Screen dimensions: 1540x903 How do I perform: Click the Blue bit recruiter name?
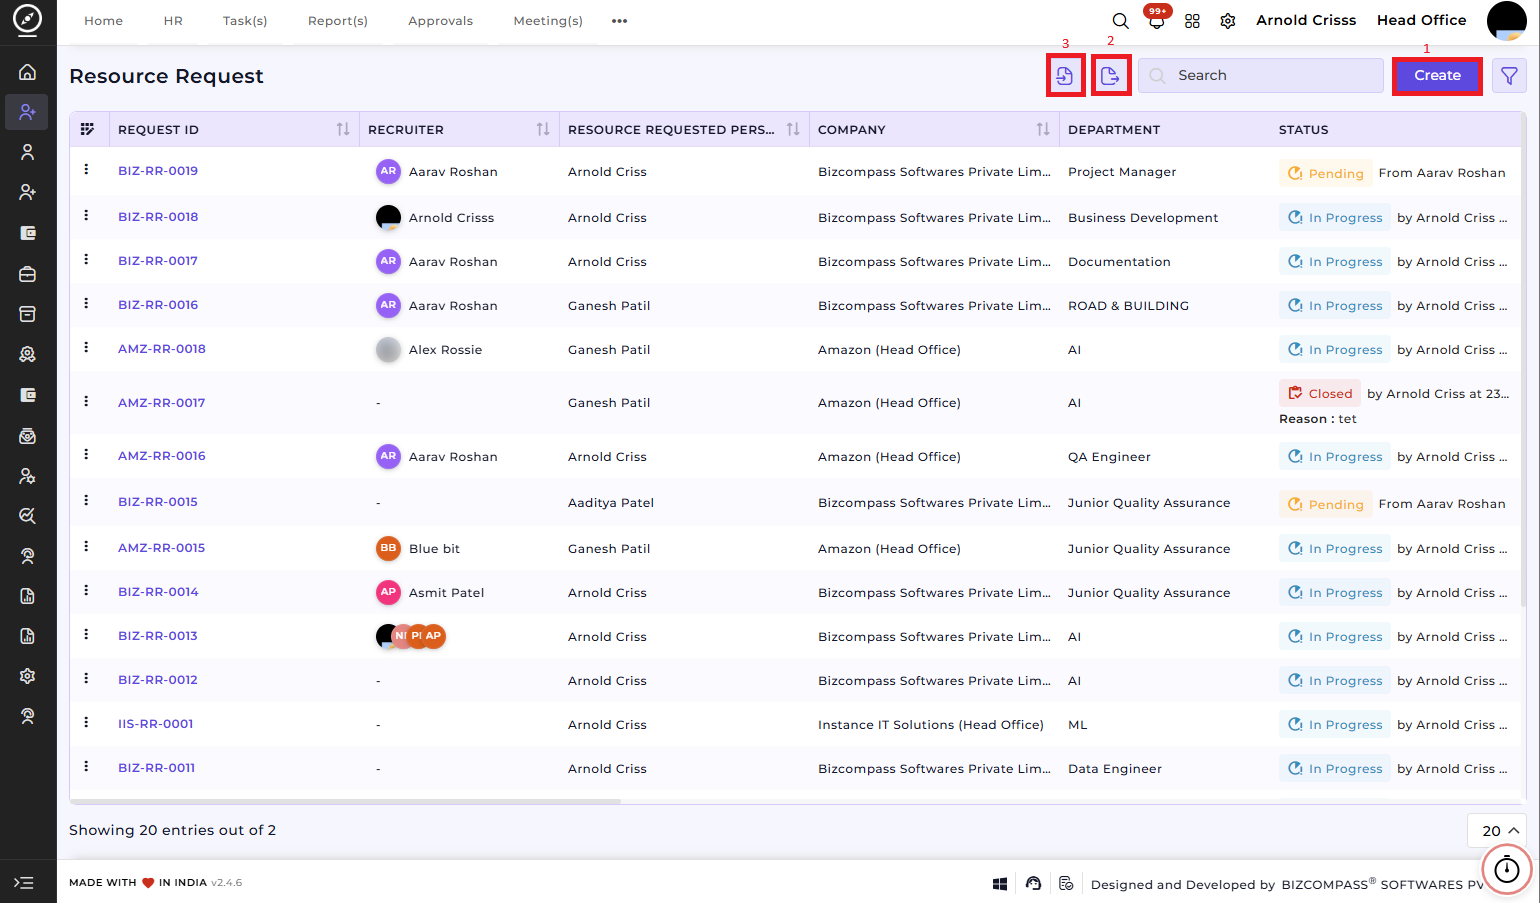pyautogui.click(x=434, y=549)
